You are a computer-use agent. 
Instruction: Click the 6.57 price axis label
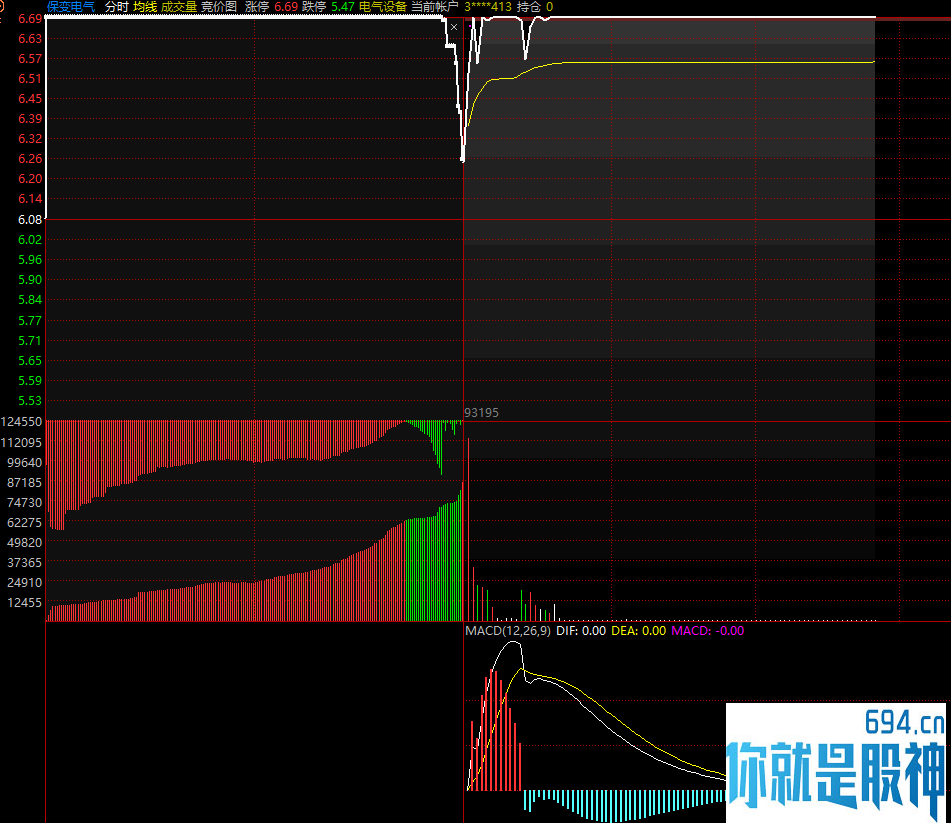click(30, 59)
